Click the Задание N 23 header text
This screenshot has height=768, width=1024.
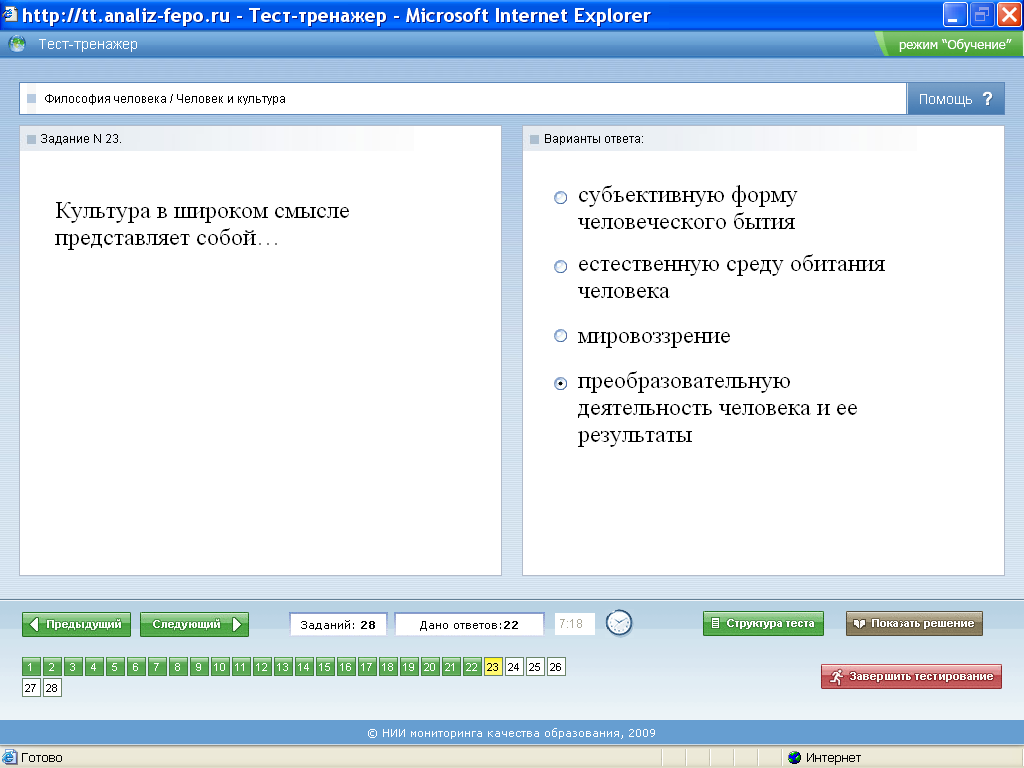coord(81,139)
